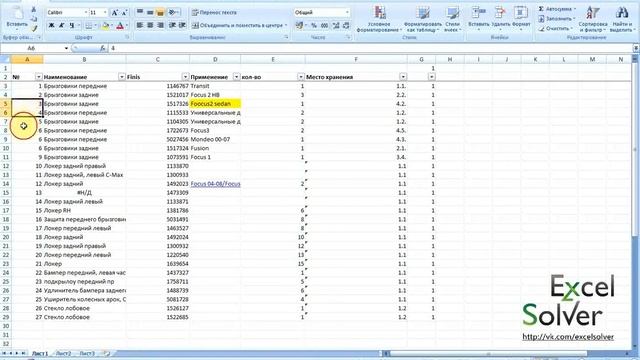Open filter dropdown for № column
640x360 pixels.
[x=38, y=77]
